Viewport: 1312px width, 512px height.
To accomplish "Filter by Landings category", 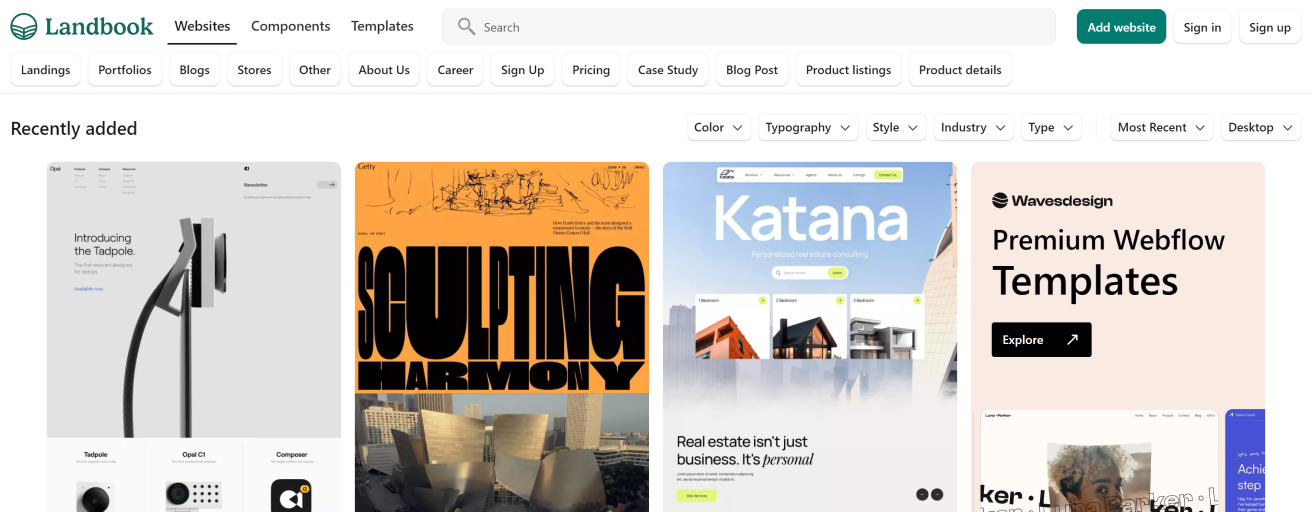I will pyautogui.click(x=45, y=70).
